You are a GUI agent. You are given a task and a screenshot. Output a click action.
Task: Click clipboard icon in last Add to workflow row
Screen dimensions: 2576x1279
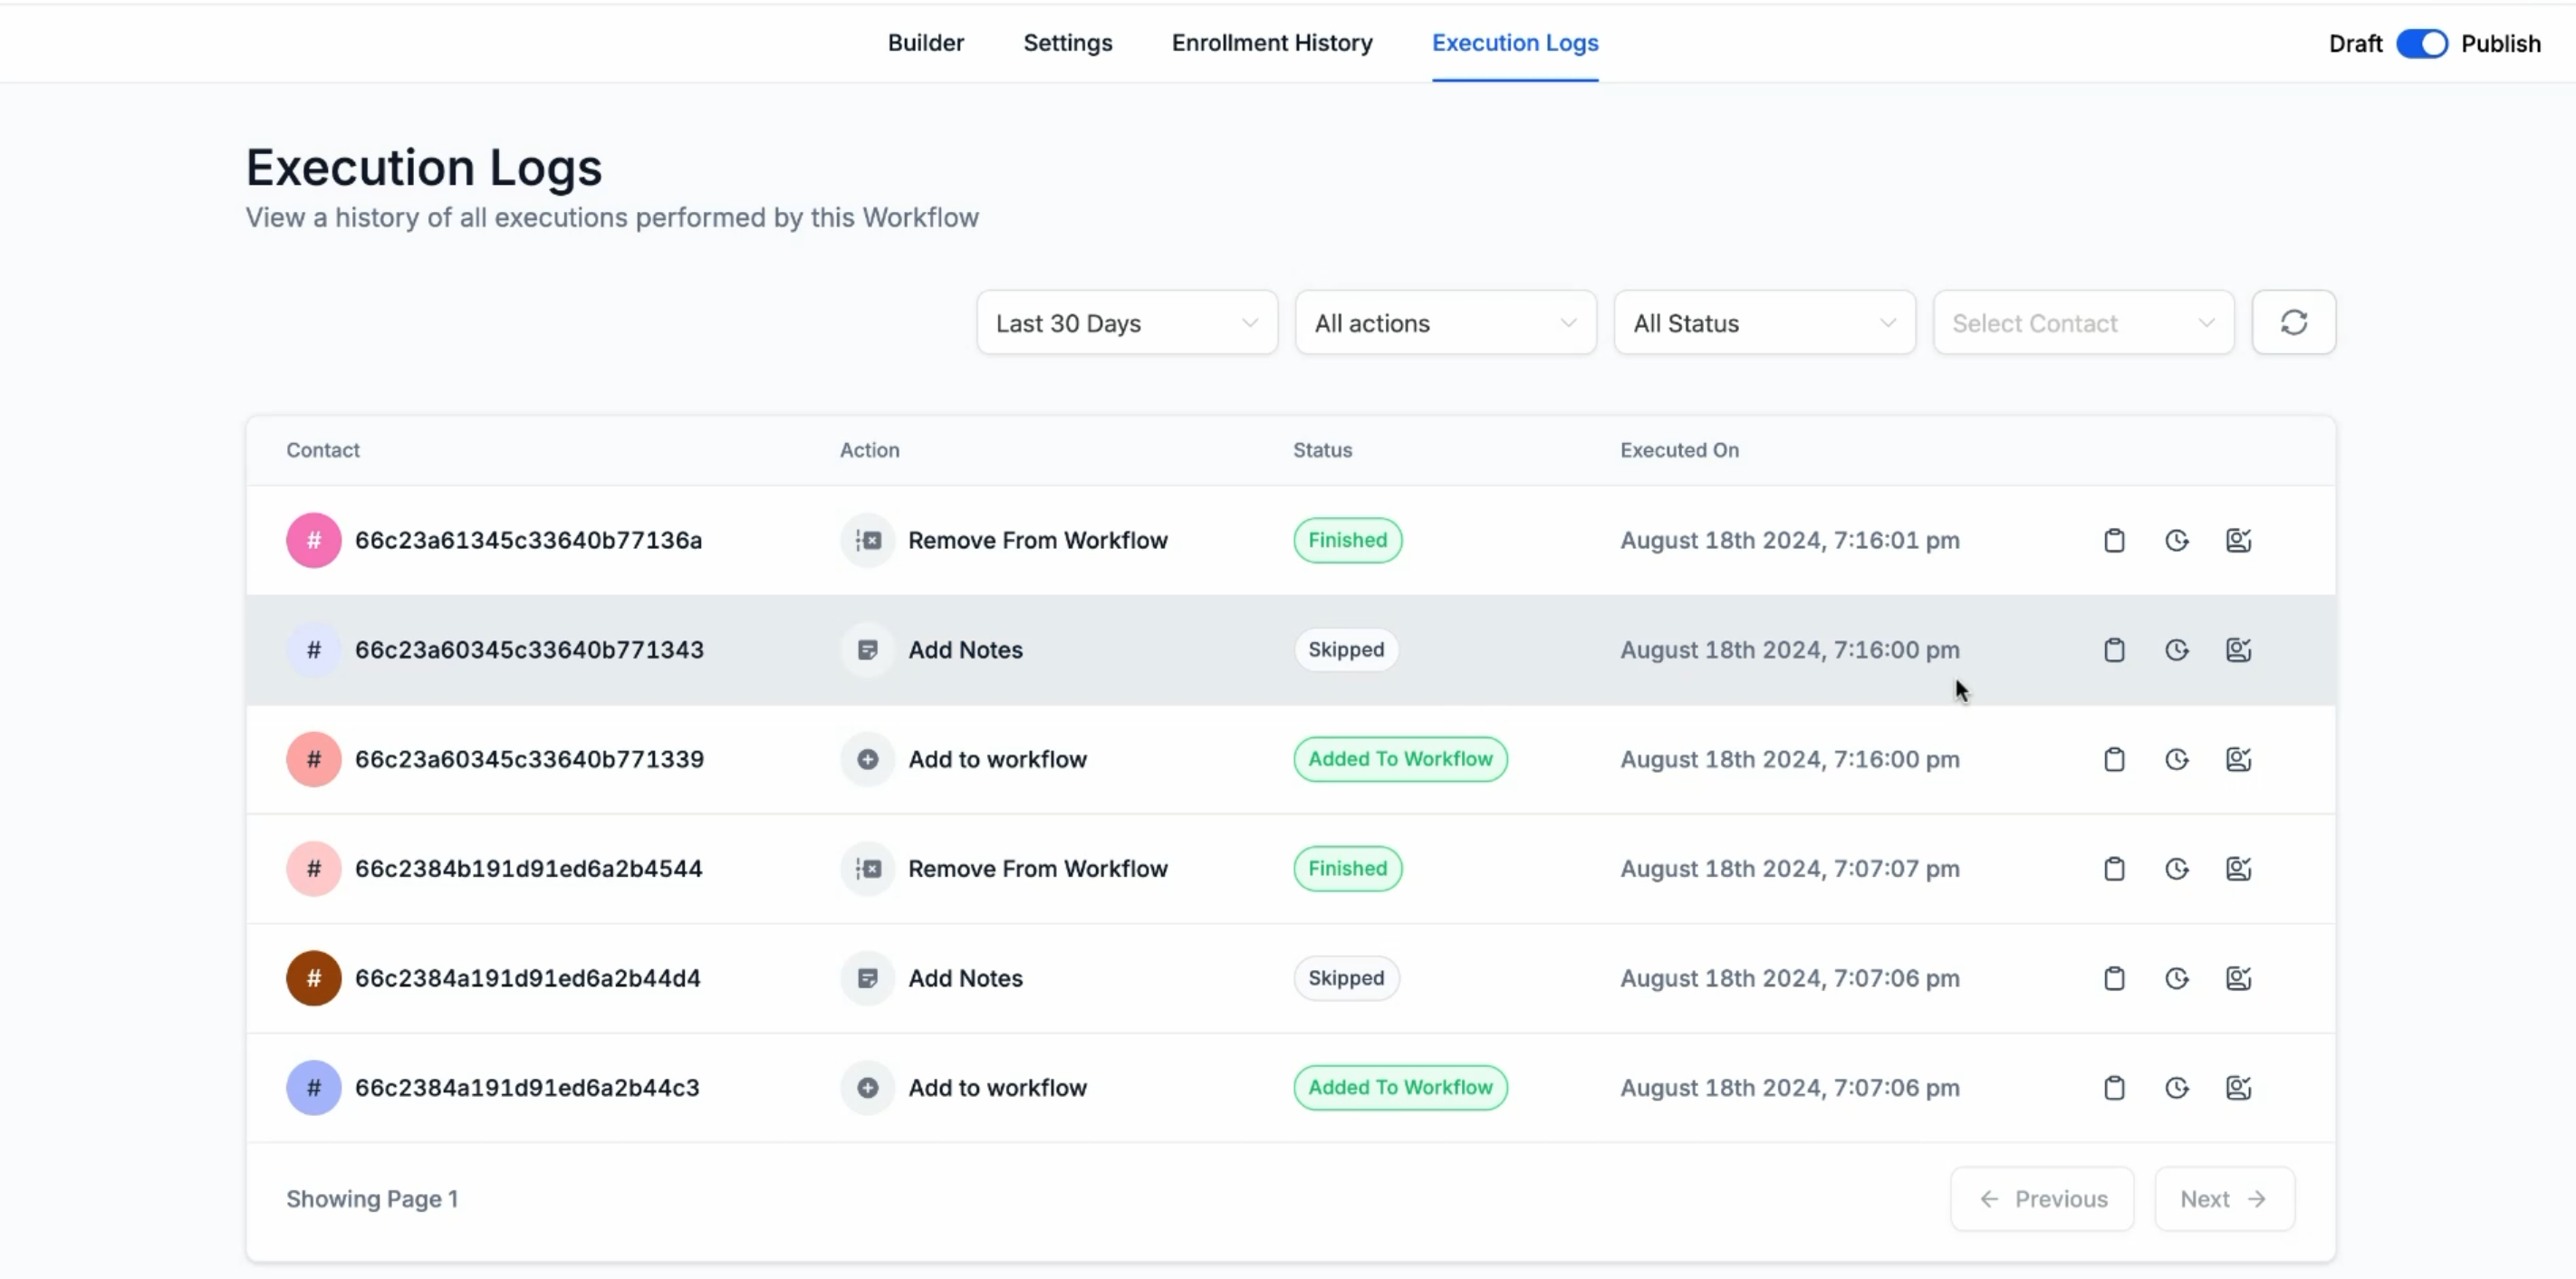pyautogui.click(x=2114, y=1088)
